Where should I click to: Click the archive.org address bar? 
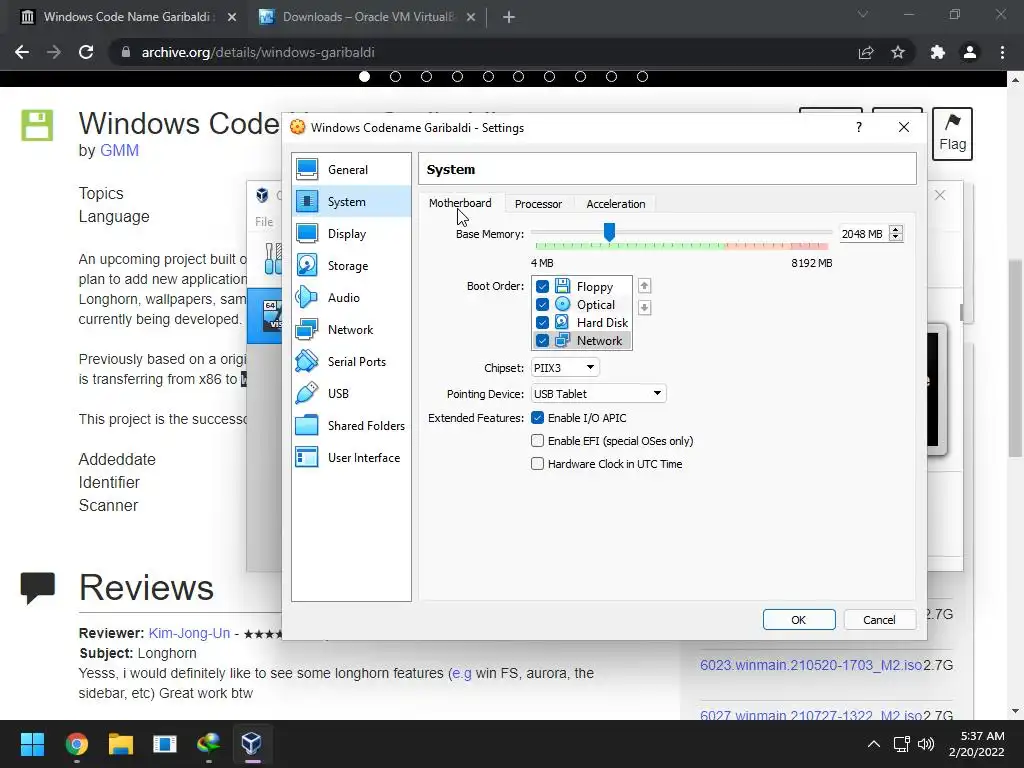click(x=483, y=52)
